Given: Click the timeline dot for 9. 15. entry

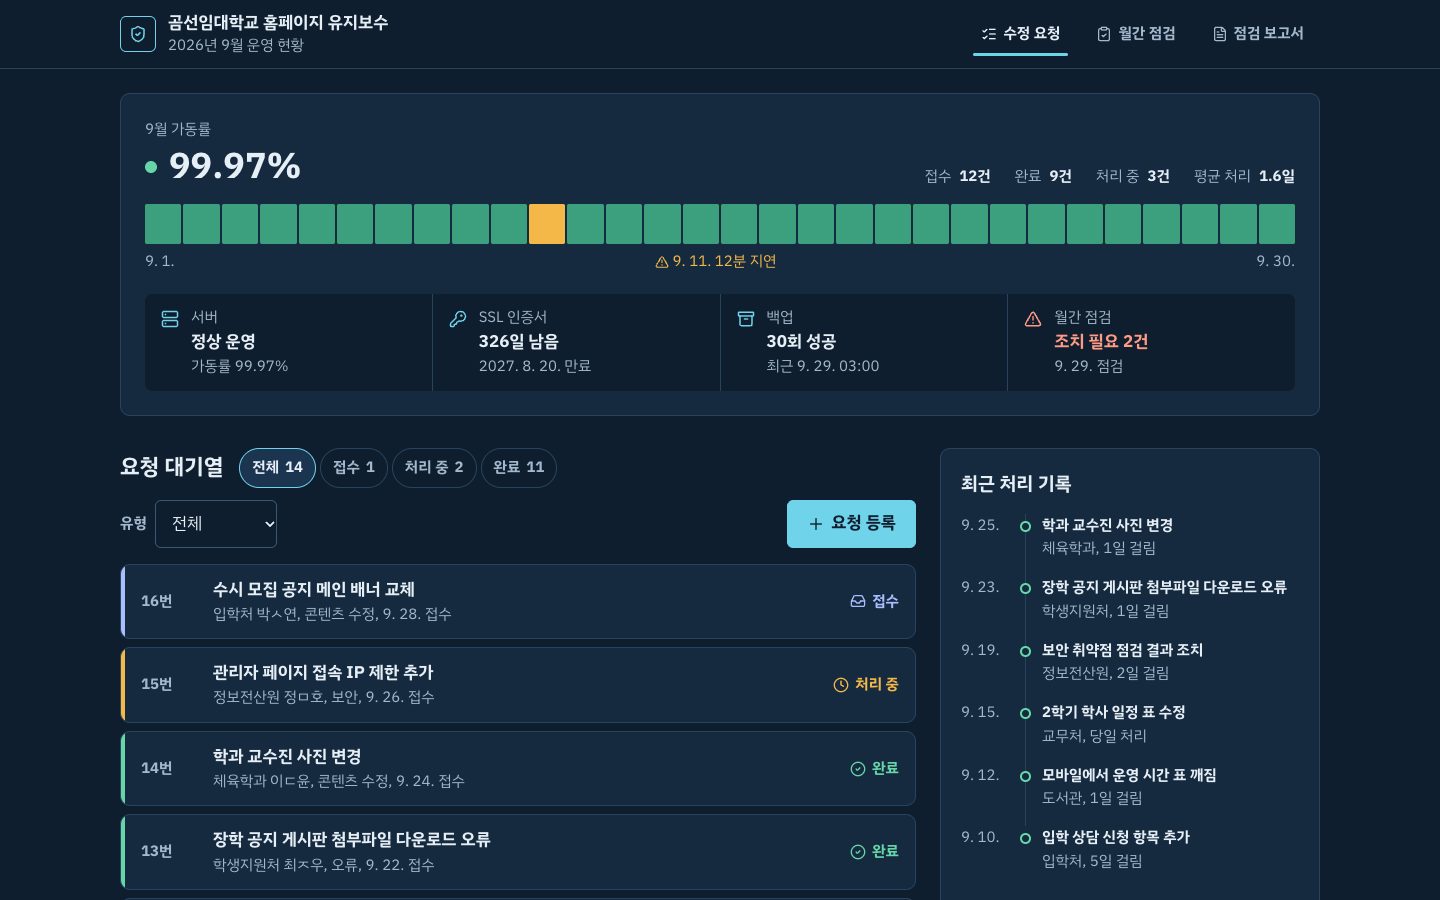Looking at the screenshot, I should (x=1025, y=713).
